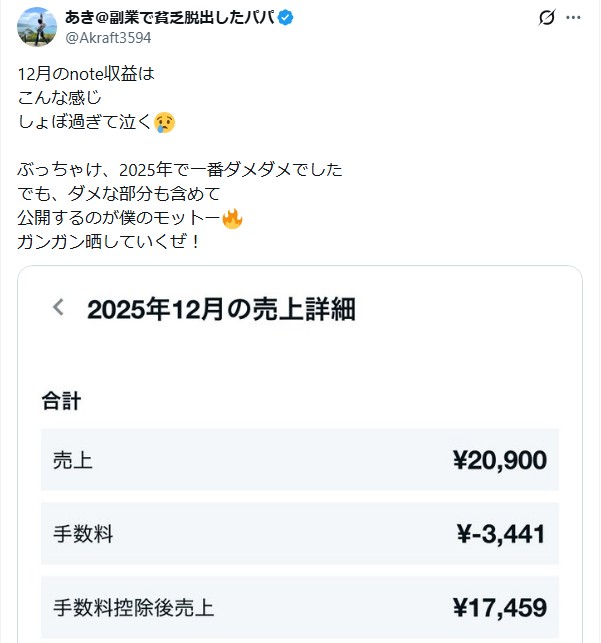The width and height of the screenshot is (601, 643).
Task: Click the ¥17,459 net amount
Action: click(x=499, y=607)
